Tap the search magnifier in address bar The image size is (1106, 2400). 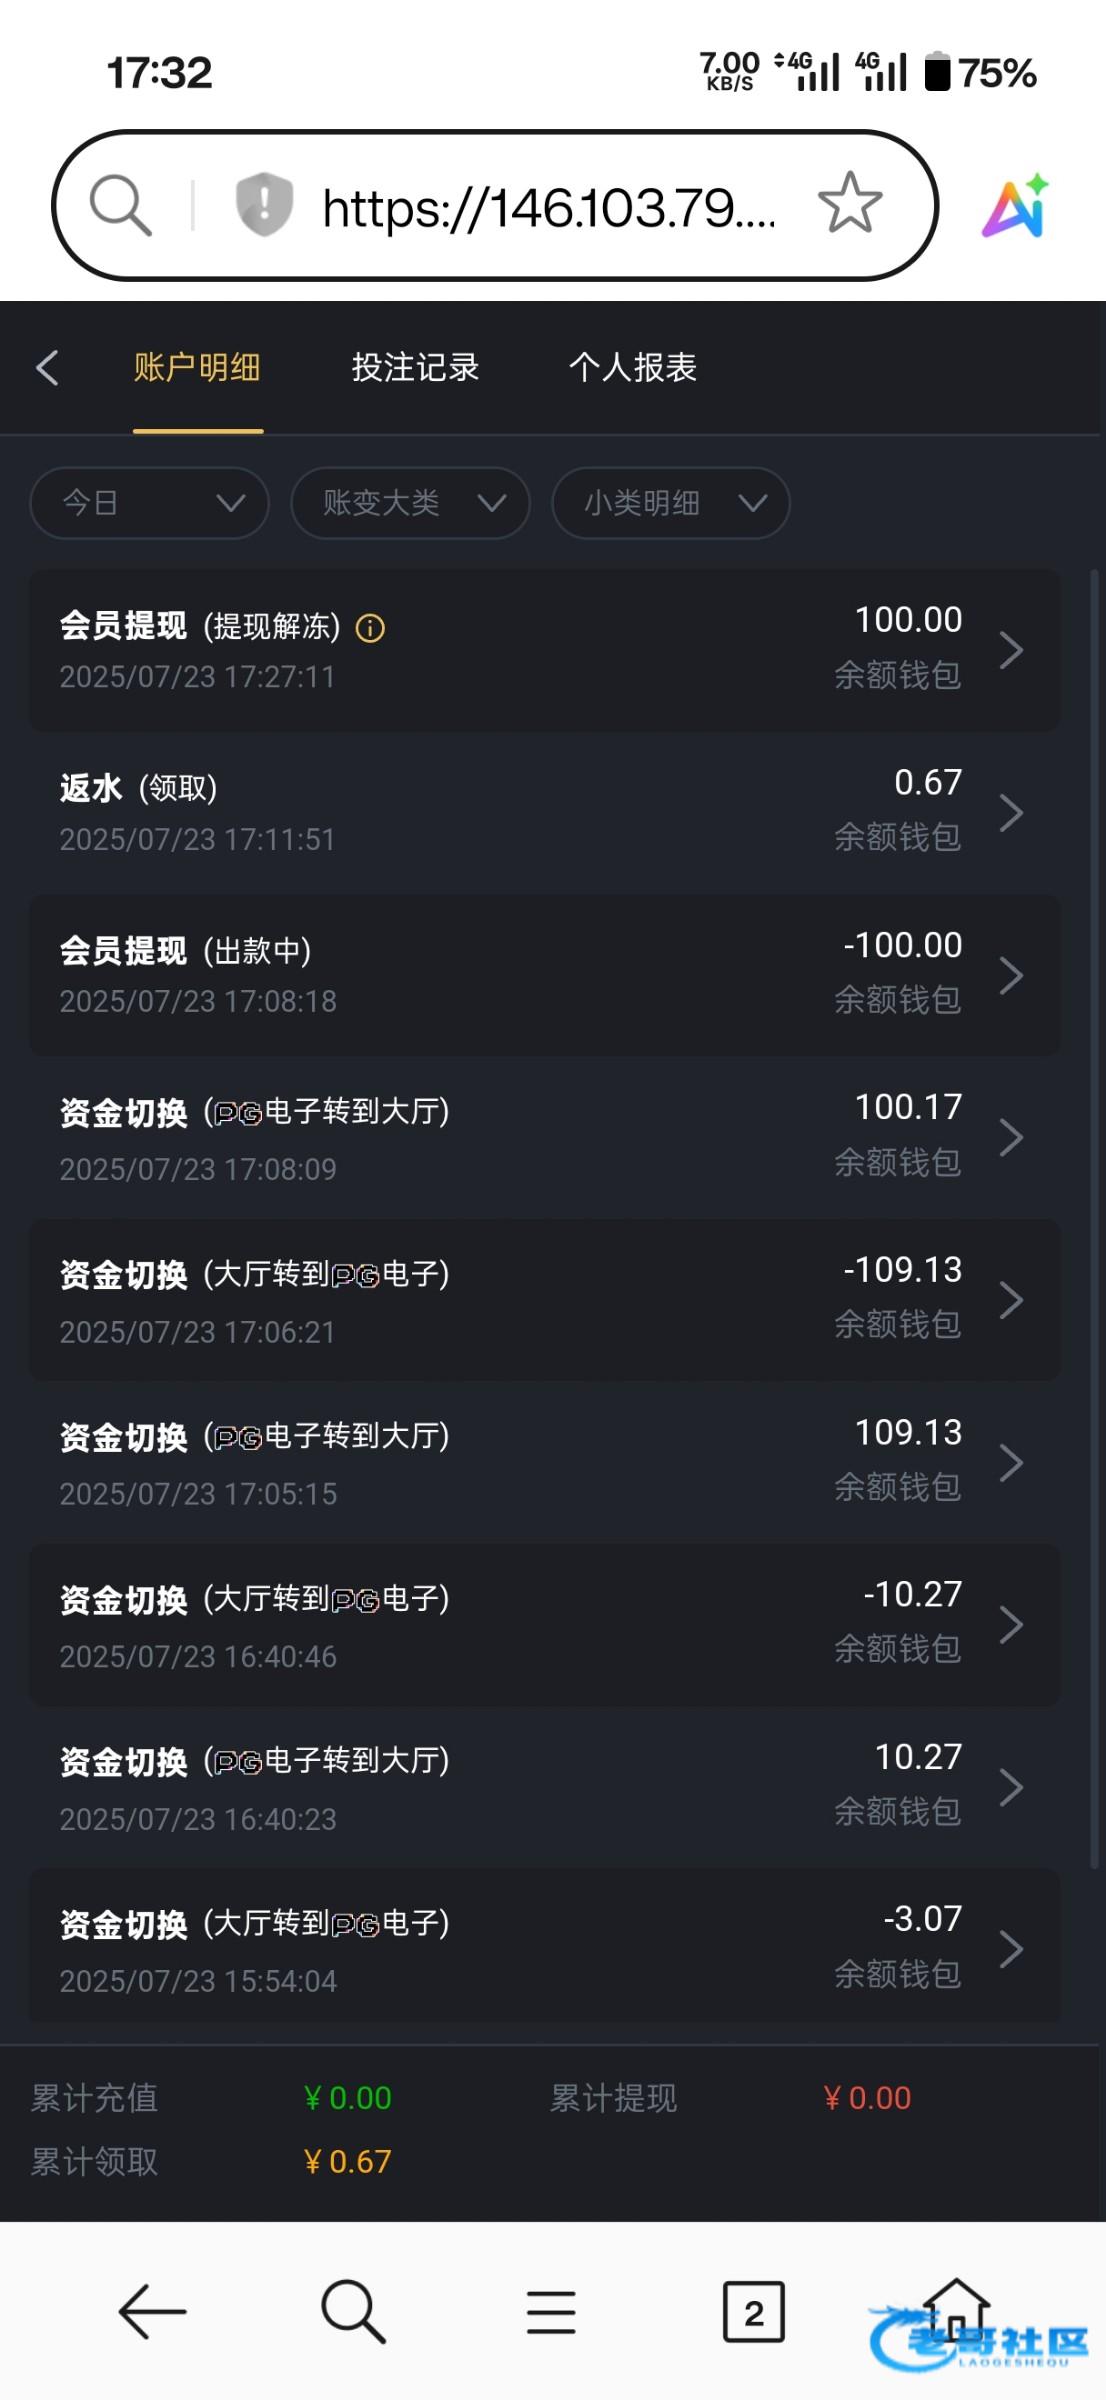pos(121,205)
